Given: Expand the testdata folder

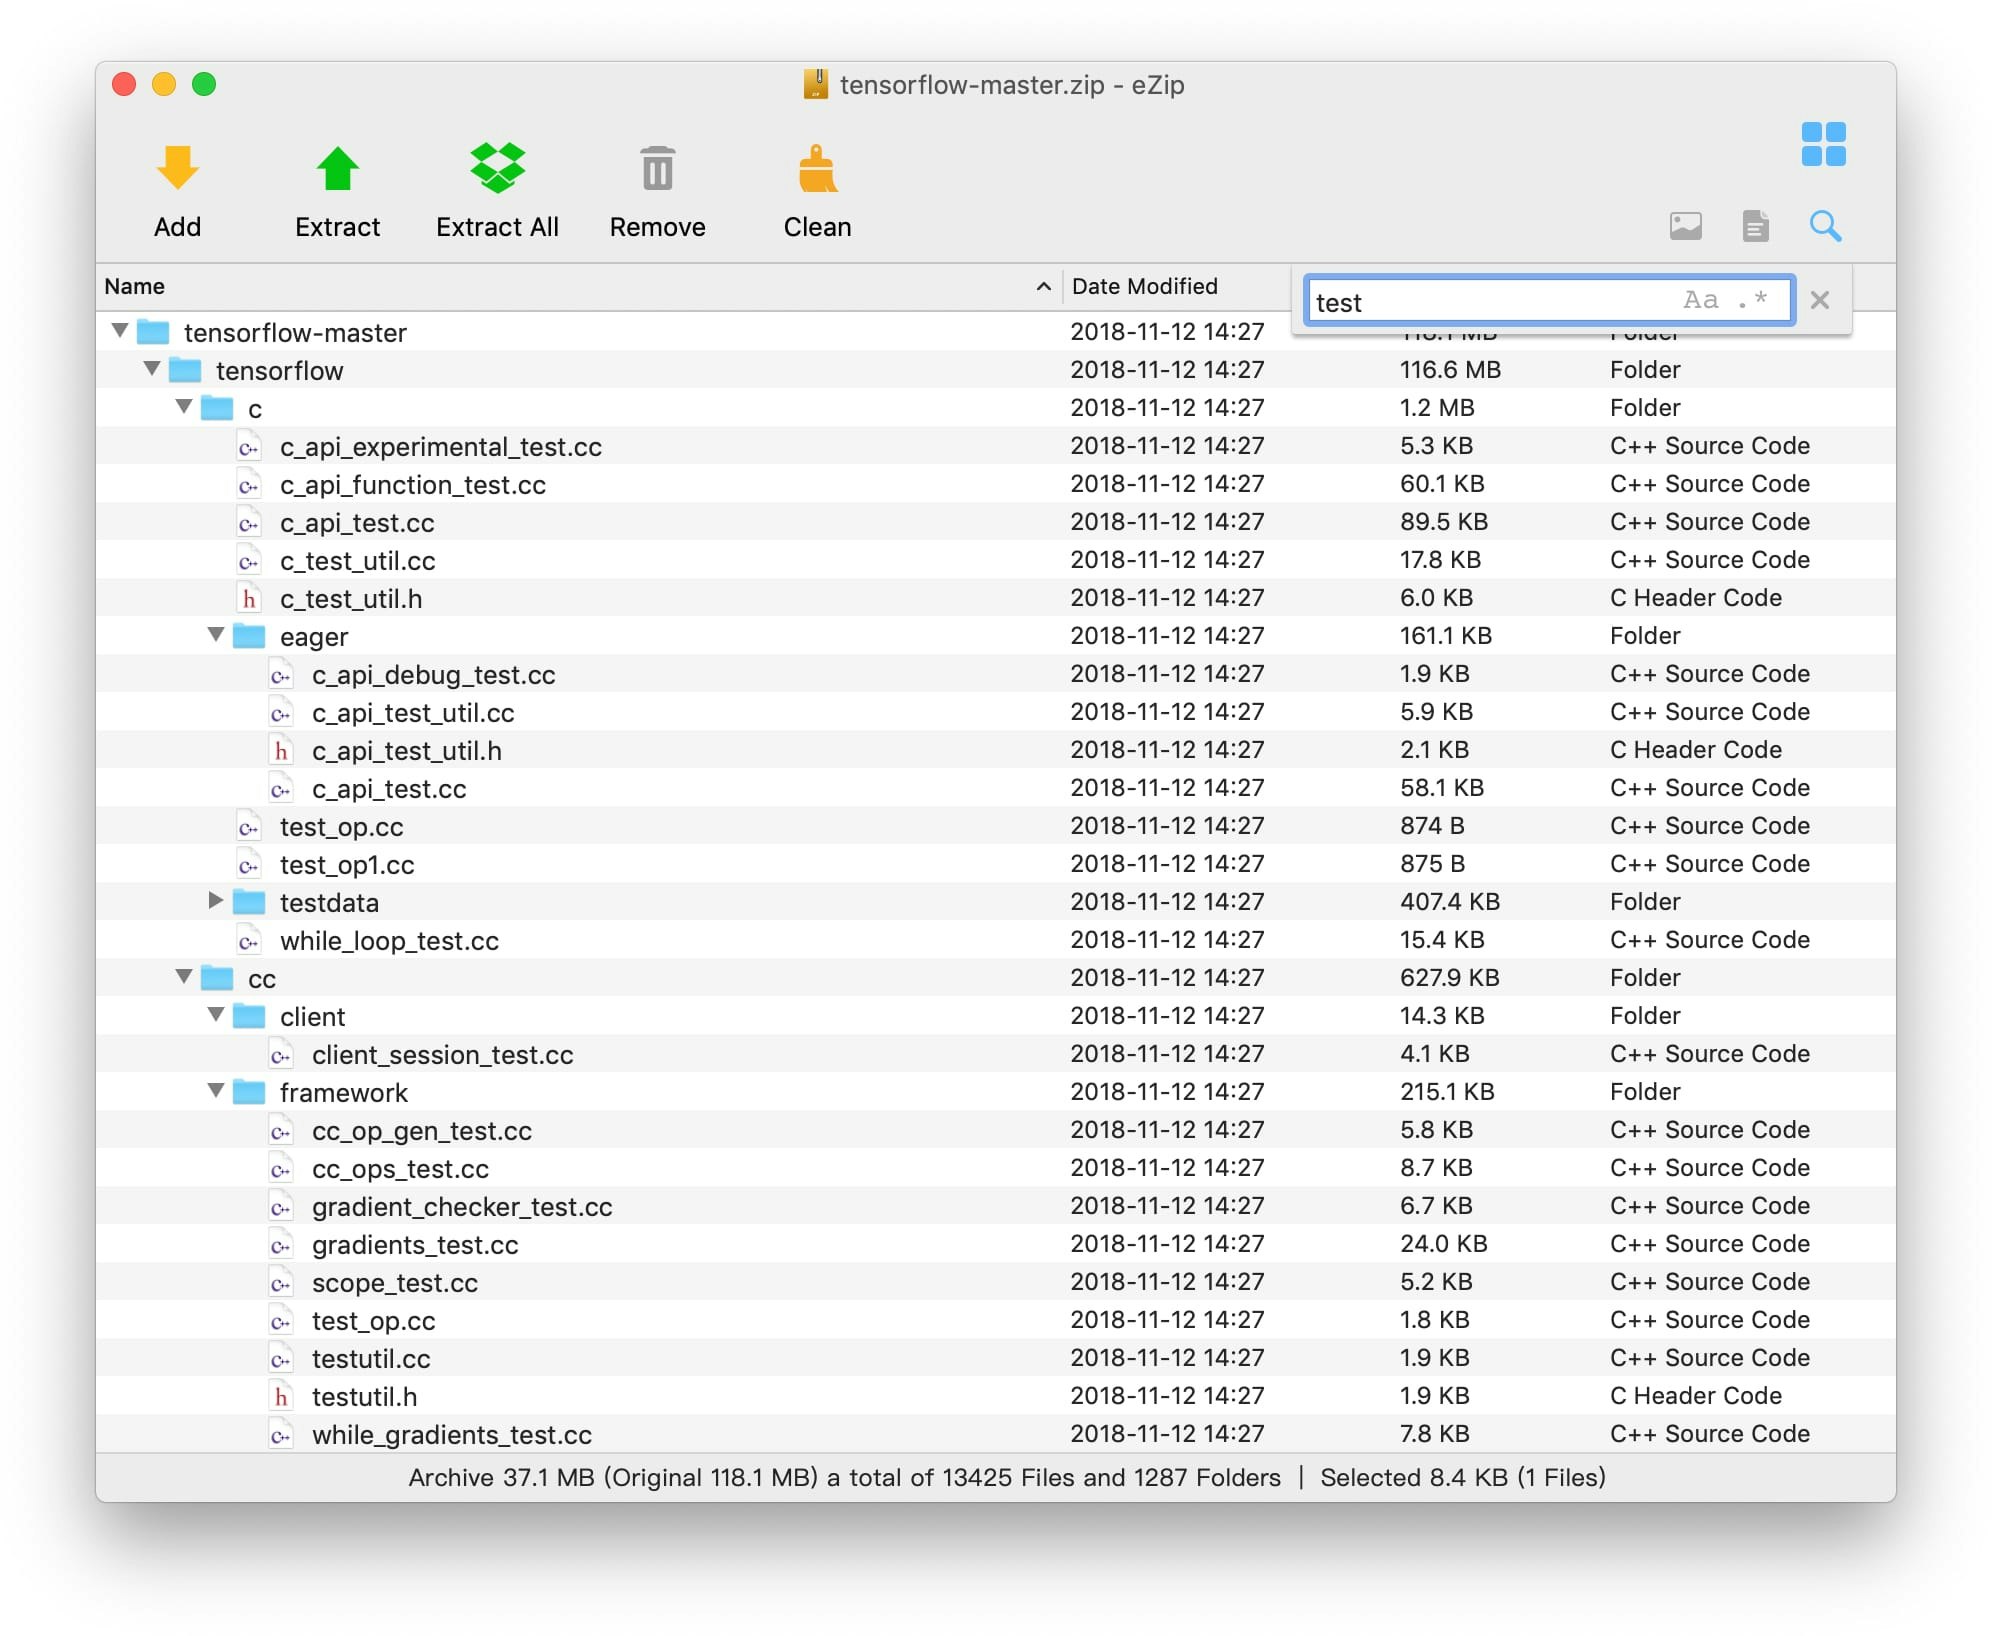Looking at the screenshot, I should coord(216,901).
